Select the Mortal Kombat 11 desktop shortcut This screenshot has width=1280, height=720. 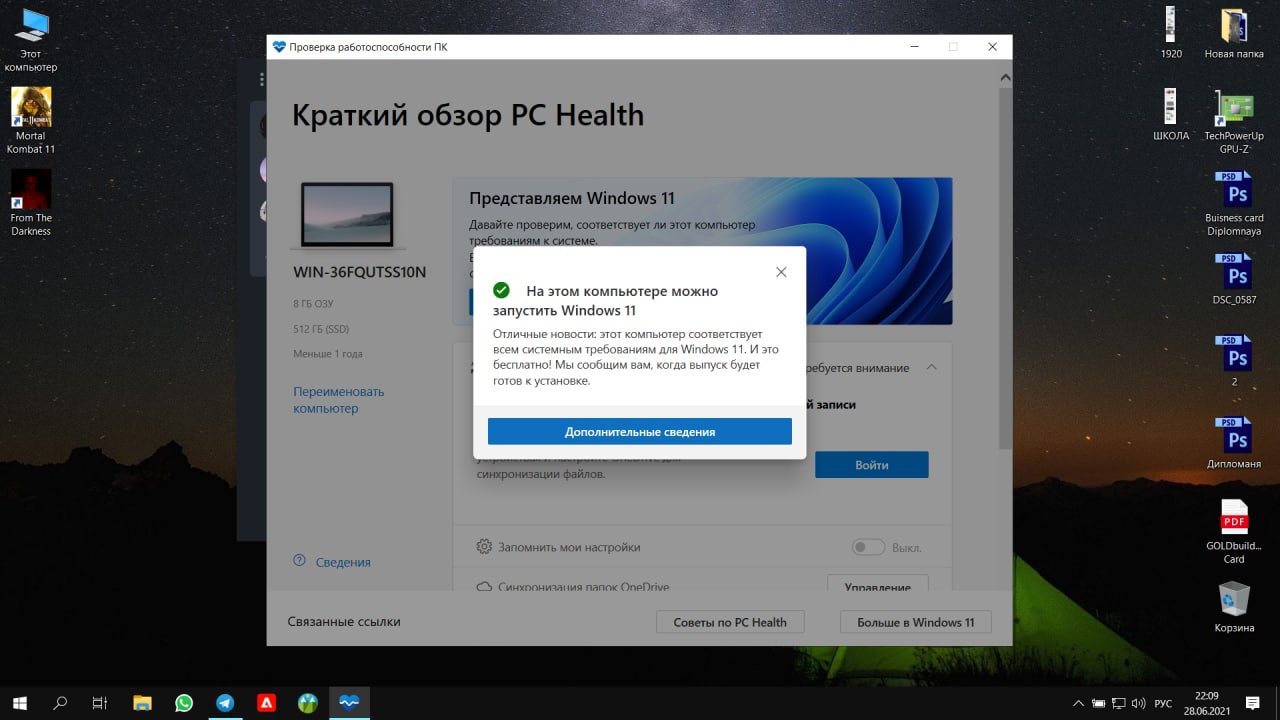click(31, 121)
